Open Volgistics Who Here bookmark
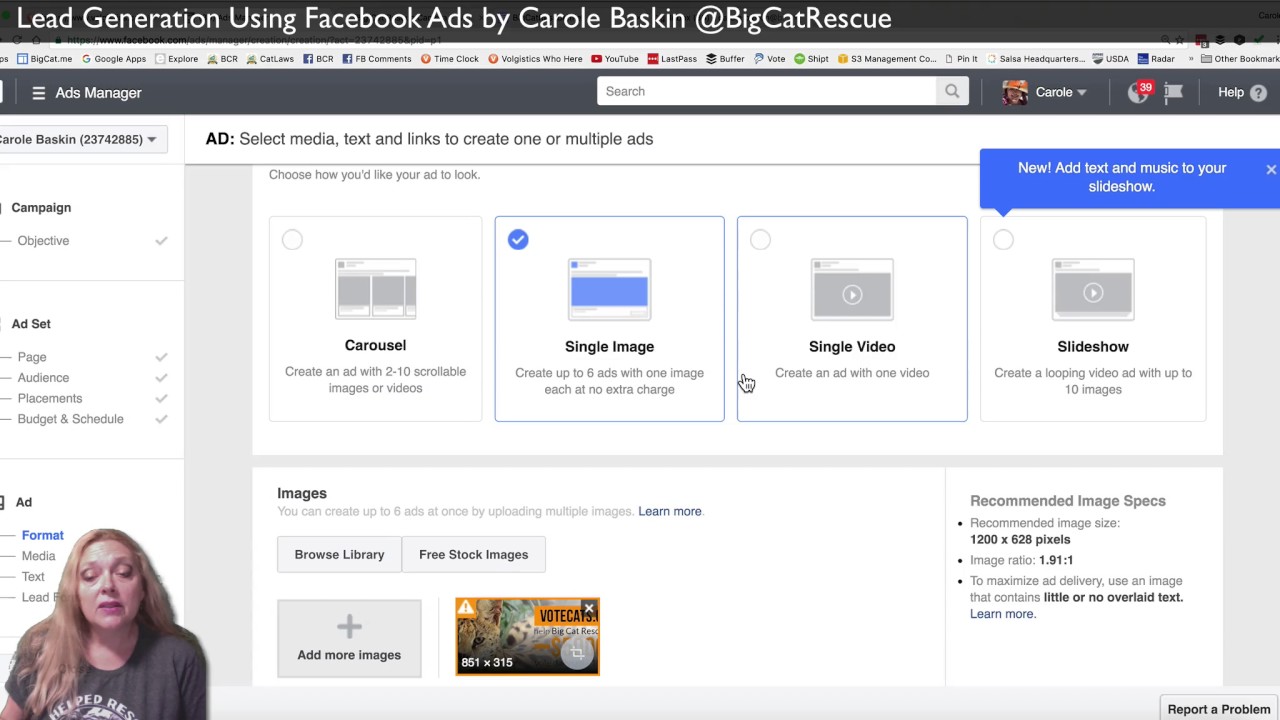The image size is (1280, 720). coord(535,59)
